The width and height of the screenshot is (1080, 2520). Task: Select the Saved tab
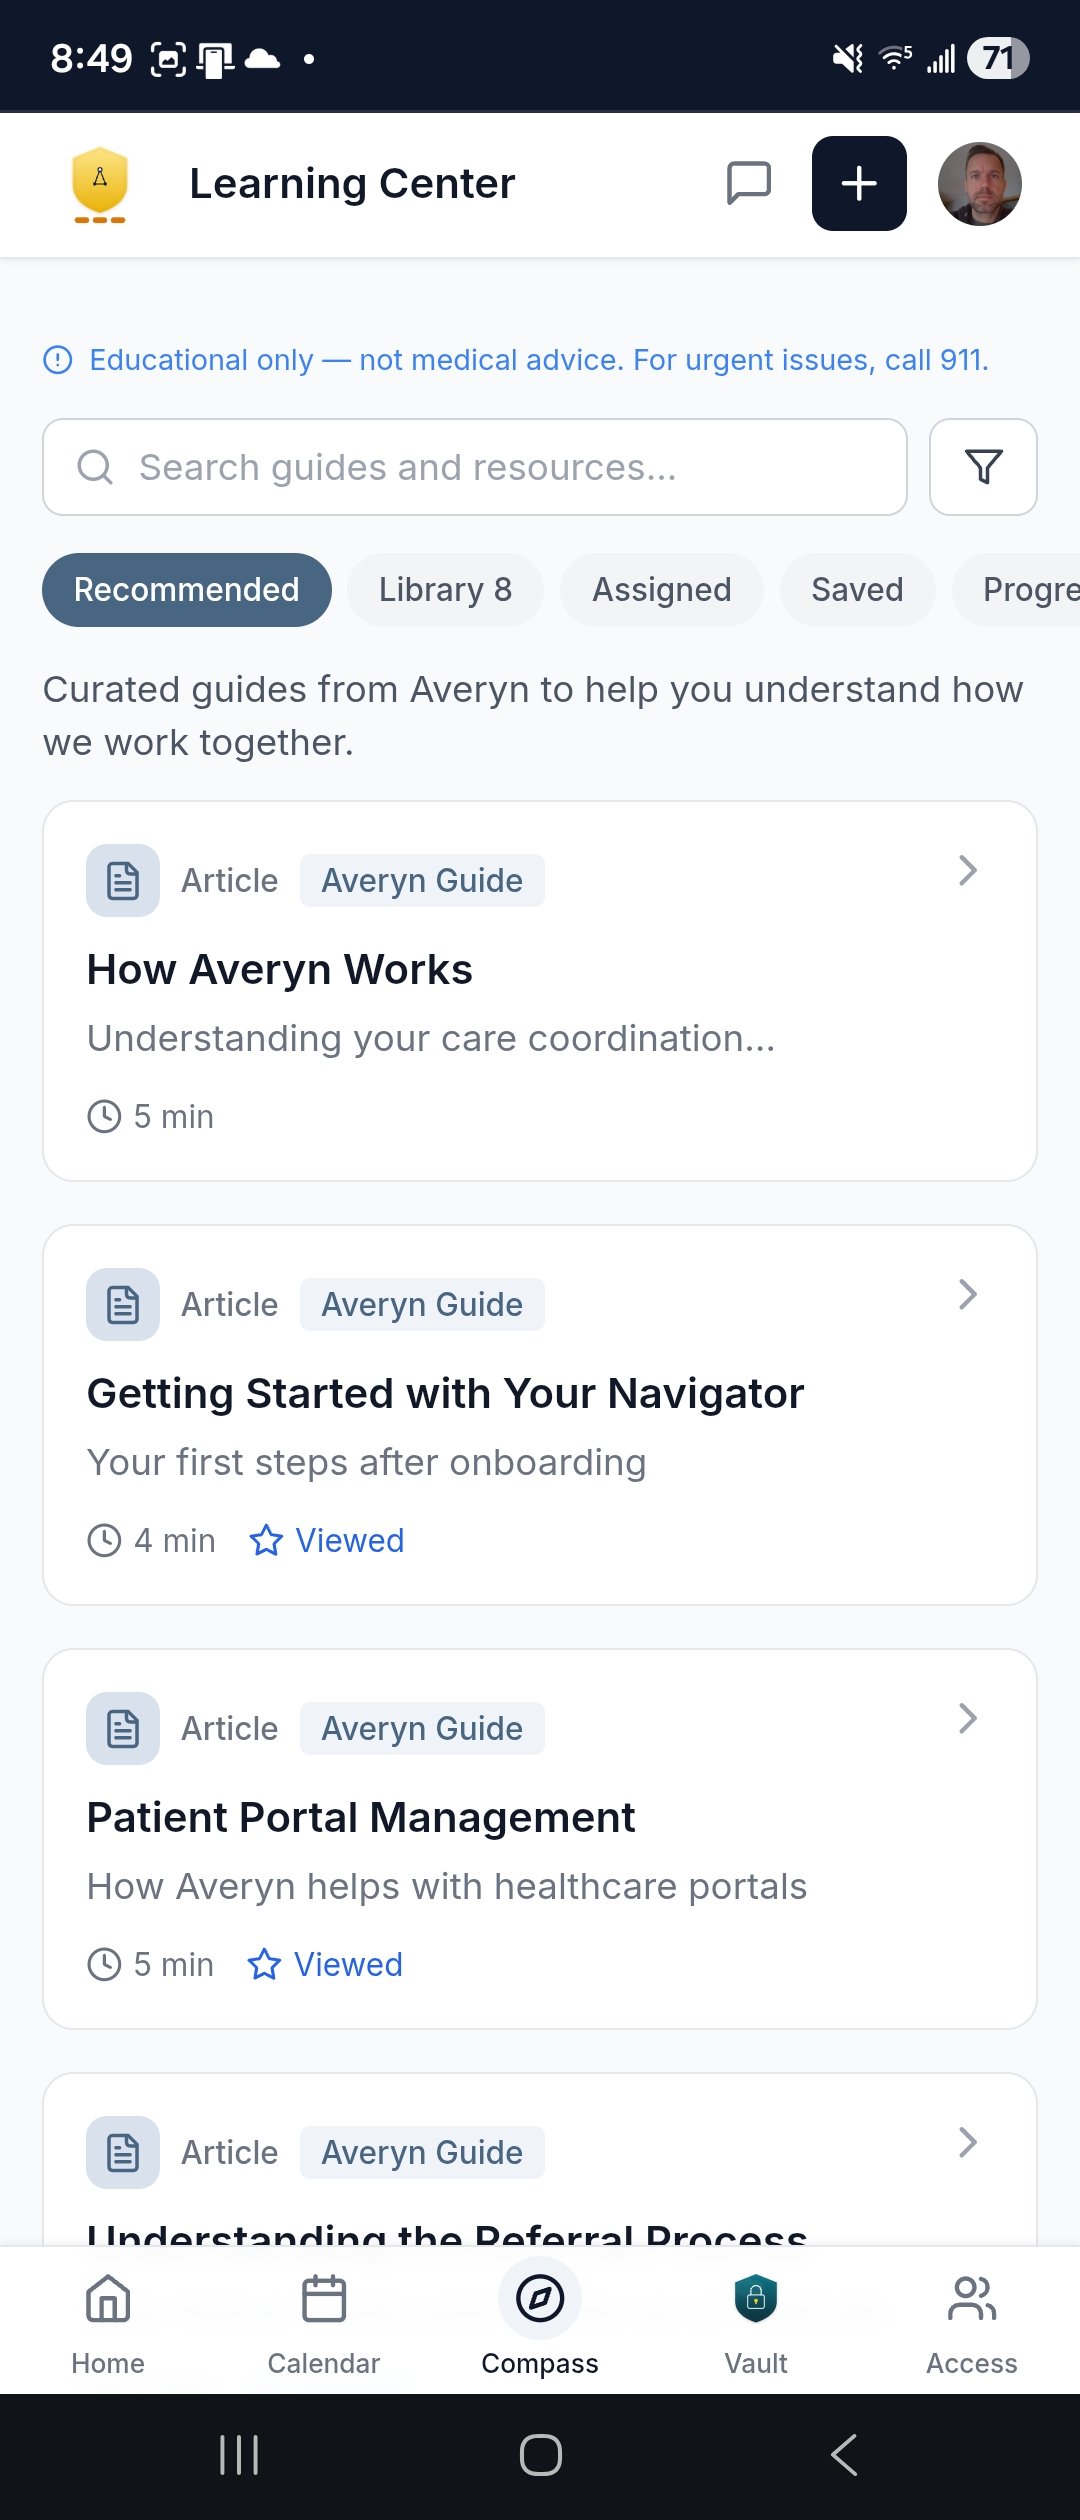coord(857,590)
